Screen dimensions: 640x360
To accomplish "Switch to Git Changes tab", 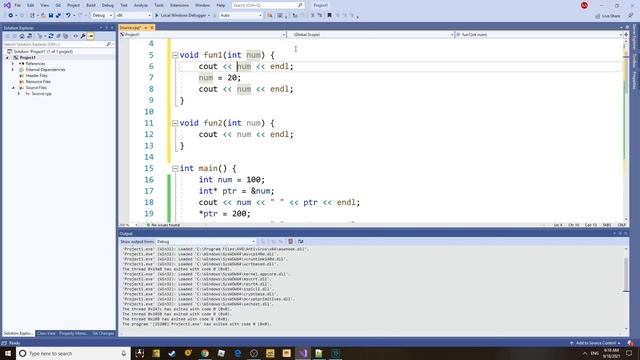I will coord(103,333).
